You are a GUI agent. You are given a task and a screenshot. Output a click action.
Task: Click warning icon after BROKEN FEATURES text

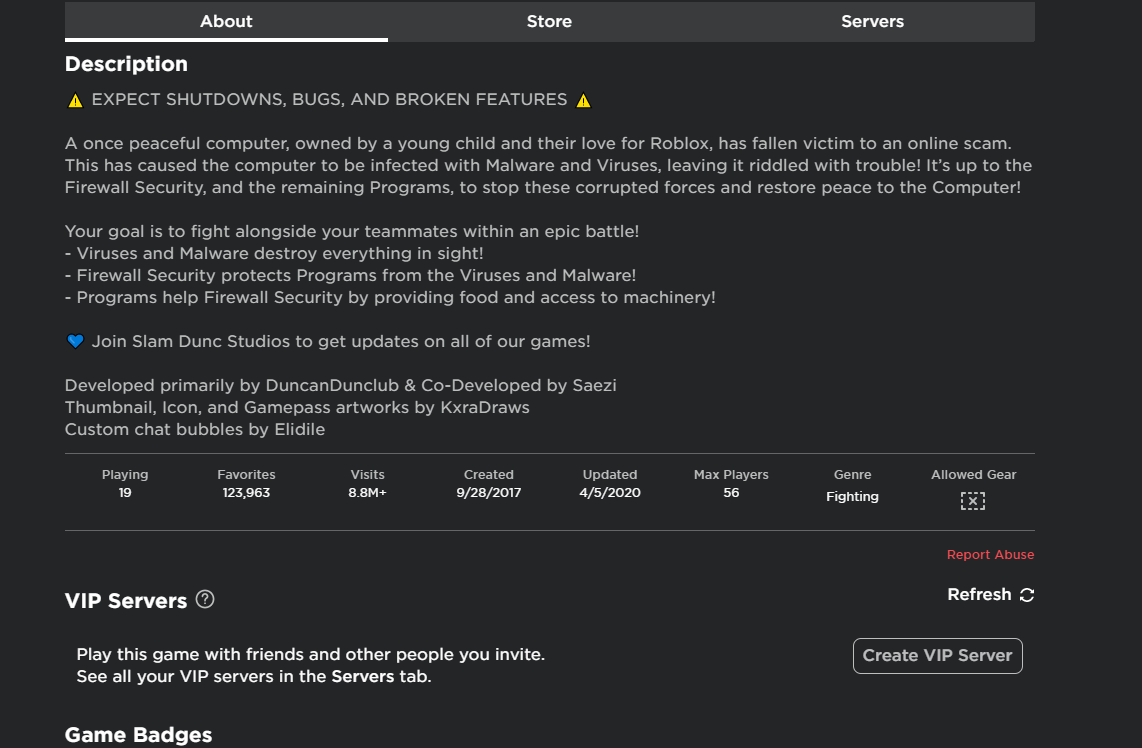pyautogui.click(x=584, y=100)
